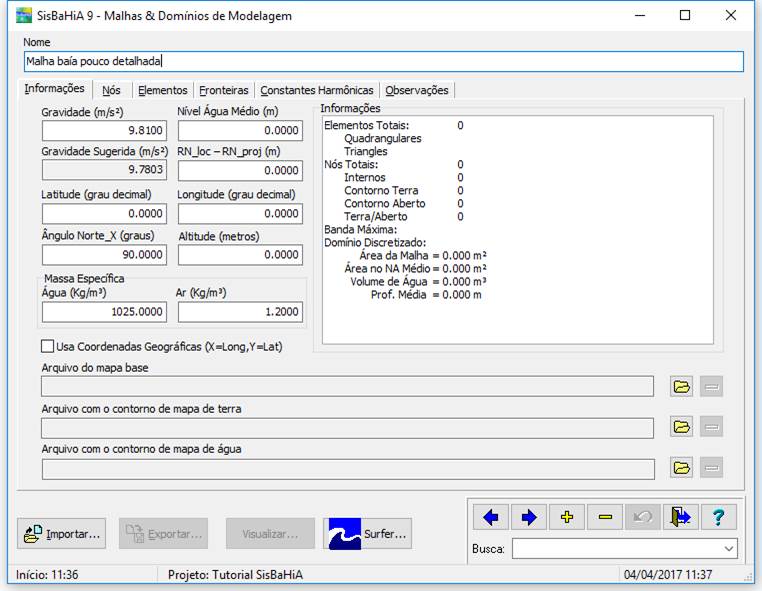Go to previous record with left arrow

(491, 517)
